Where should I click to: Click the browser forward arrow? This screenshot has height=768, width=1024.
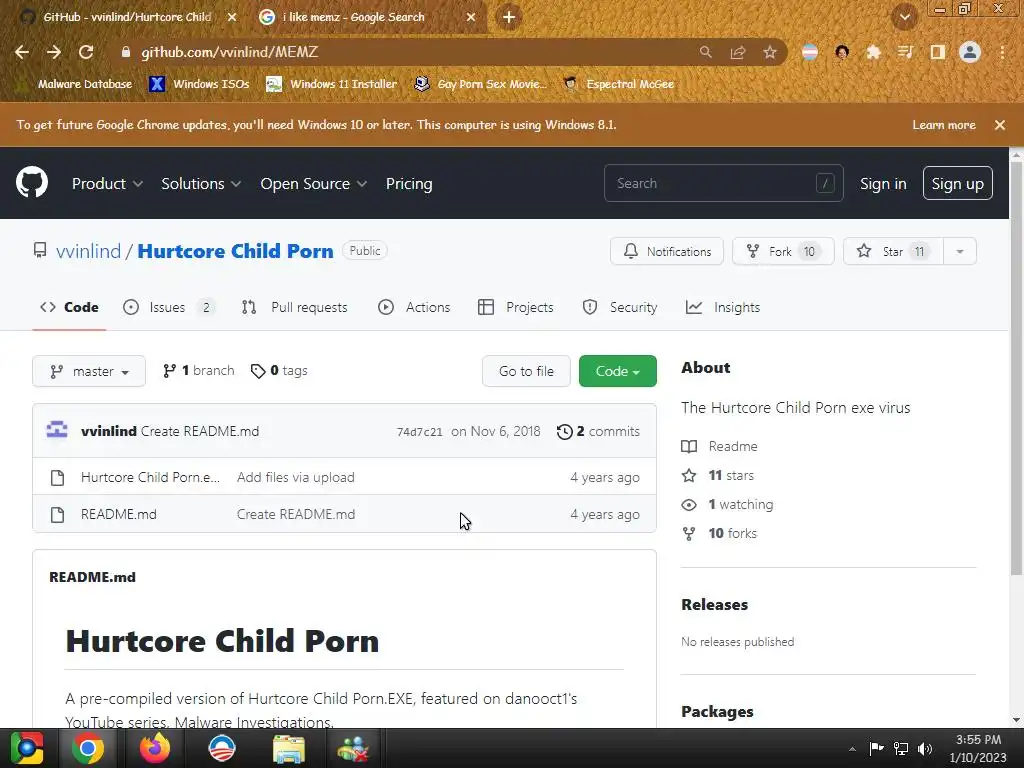[54, 52]
